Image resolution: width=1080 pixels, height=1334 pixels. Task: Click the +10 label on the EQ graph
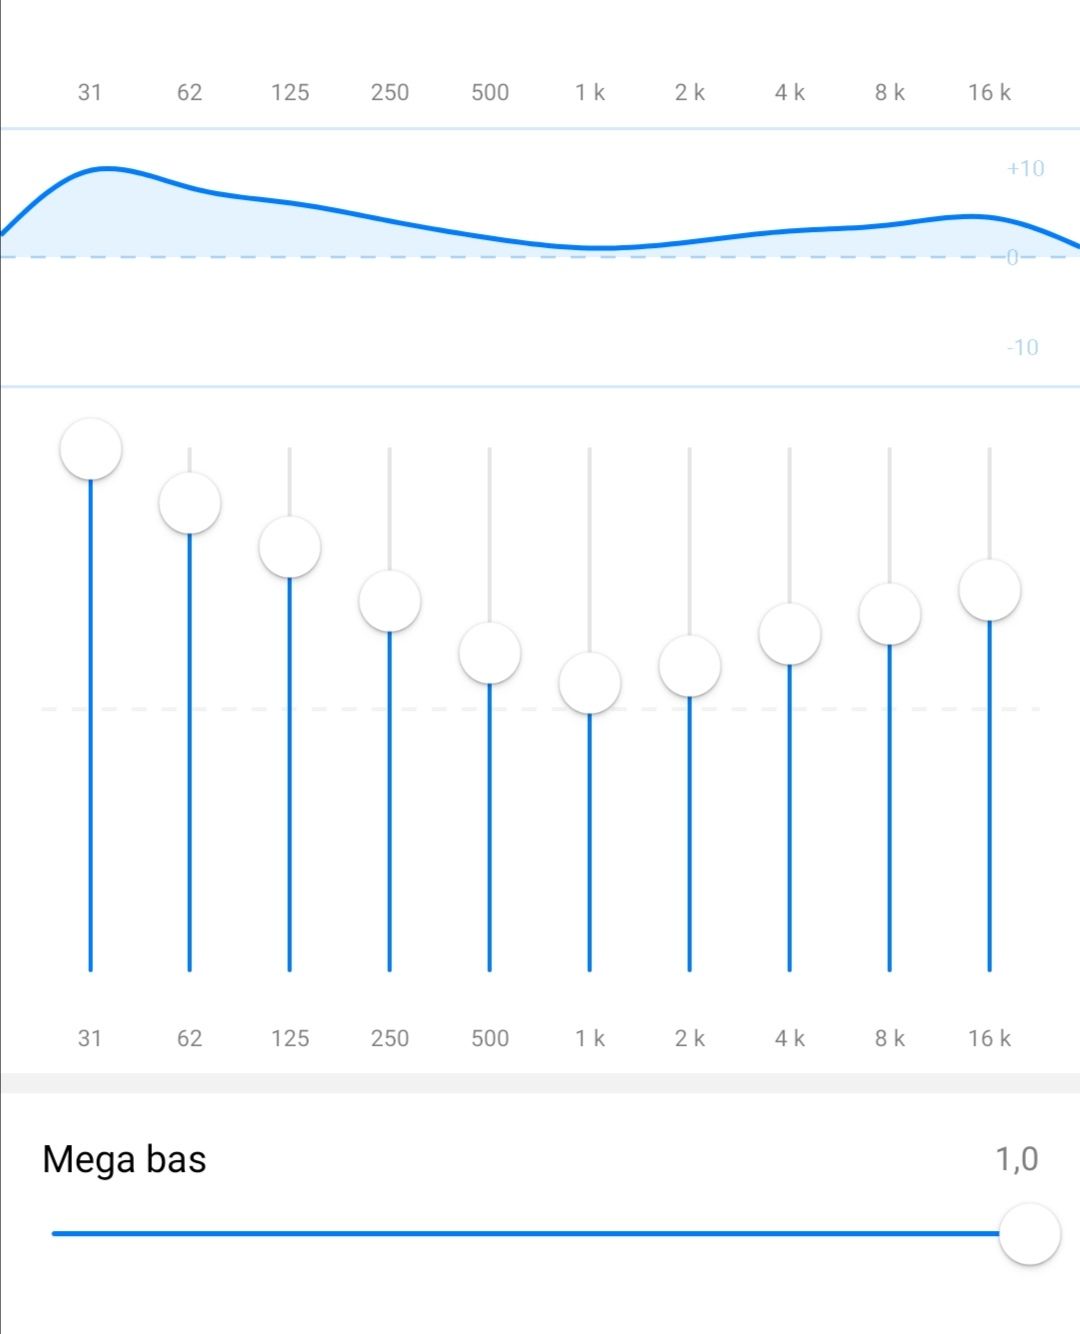(1025, 168)
